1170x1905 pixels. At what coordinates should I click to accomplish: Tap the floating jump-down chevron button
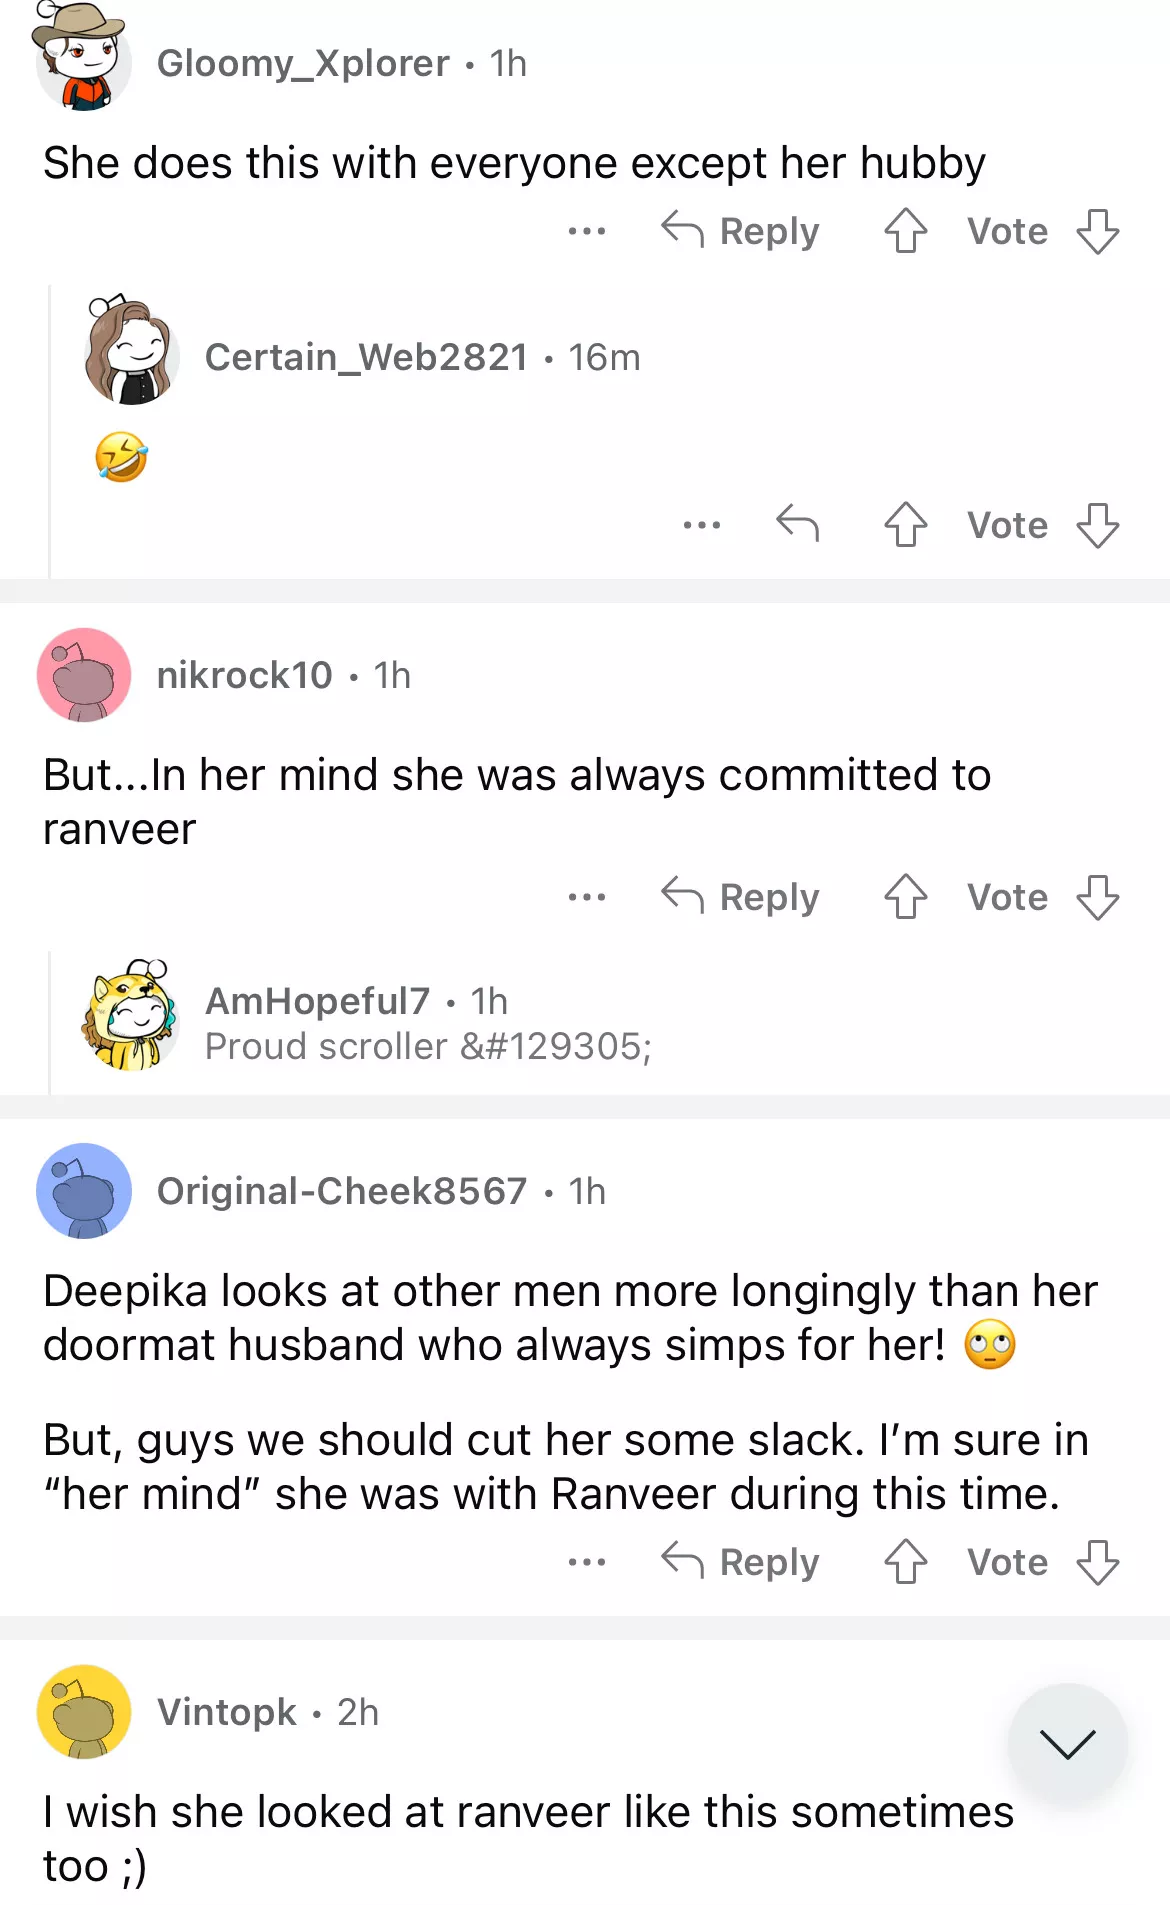click(x=1067, y=1743)
